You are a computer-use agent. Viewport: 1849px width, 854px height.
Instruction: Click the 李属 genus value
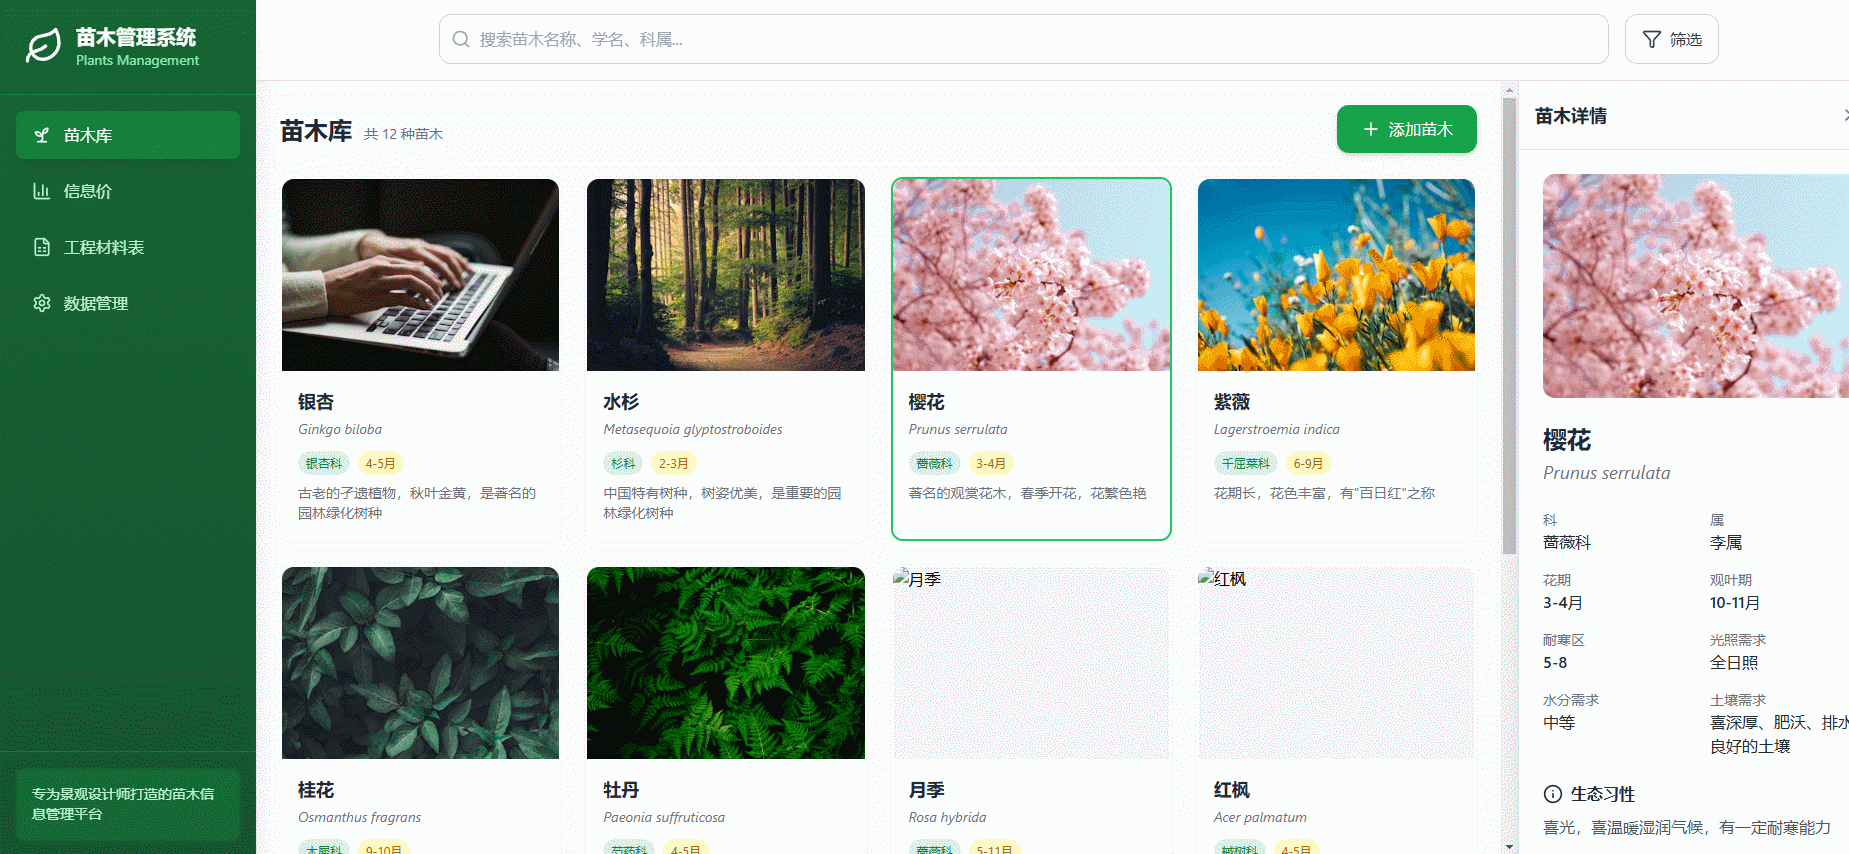coord(1726,542)
